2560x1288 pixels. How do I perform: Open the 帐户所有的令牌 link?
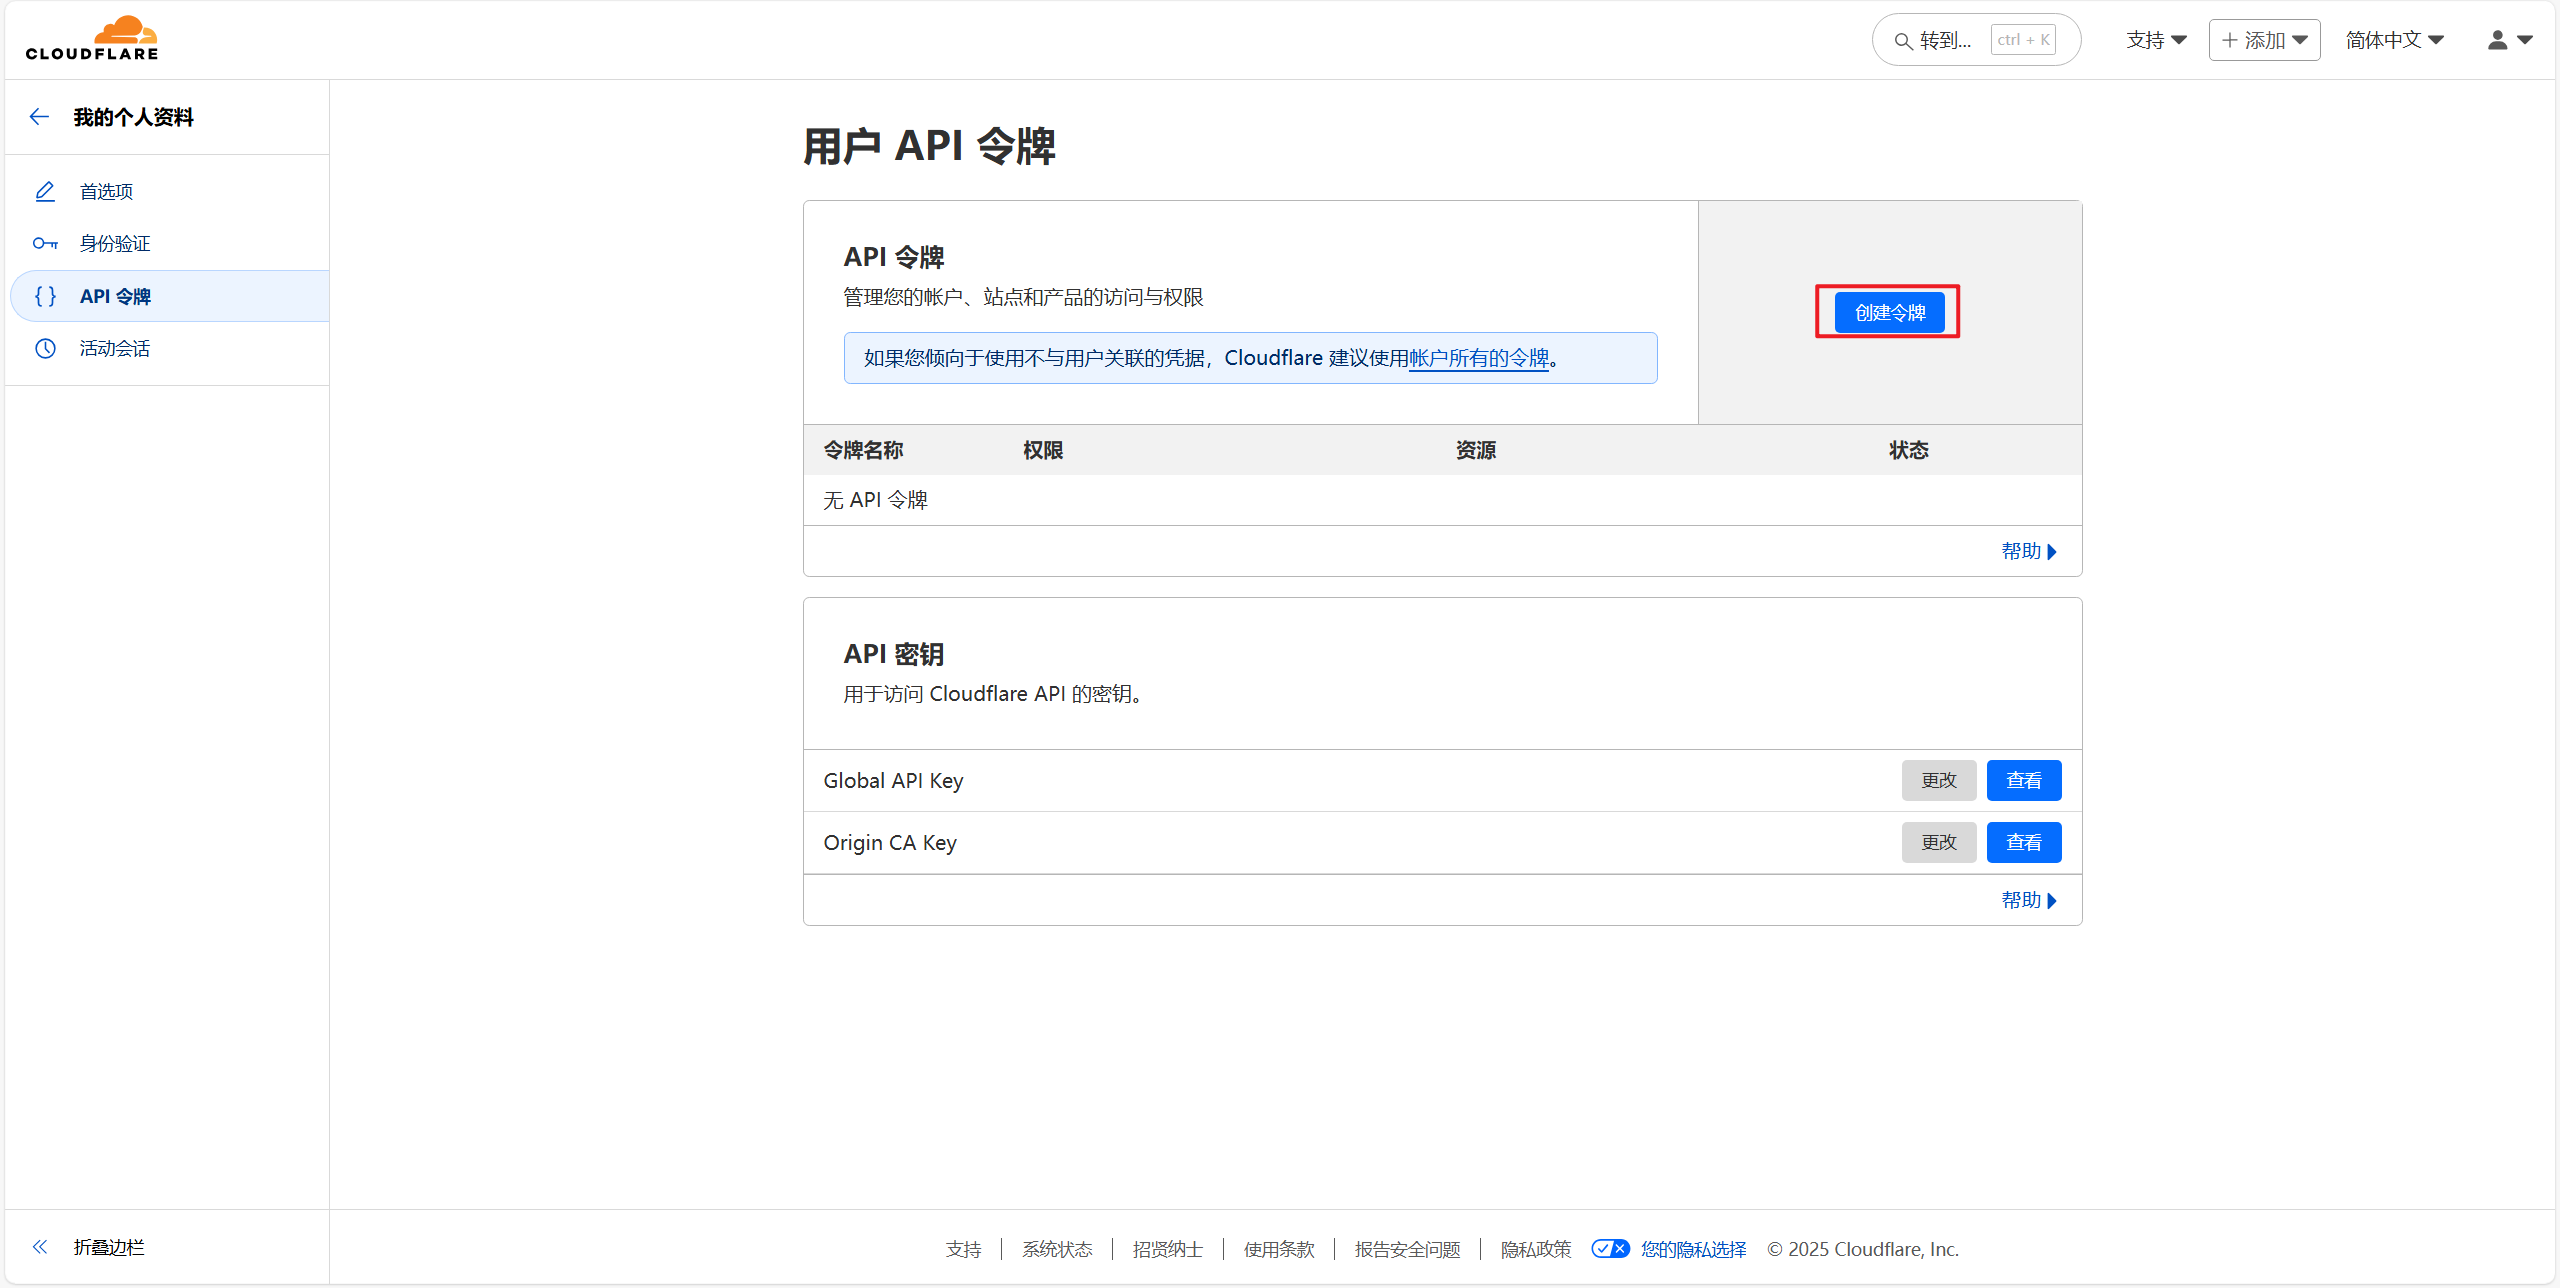point(1479,358)
